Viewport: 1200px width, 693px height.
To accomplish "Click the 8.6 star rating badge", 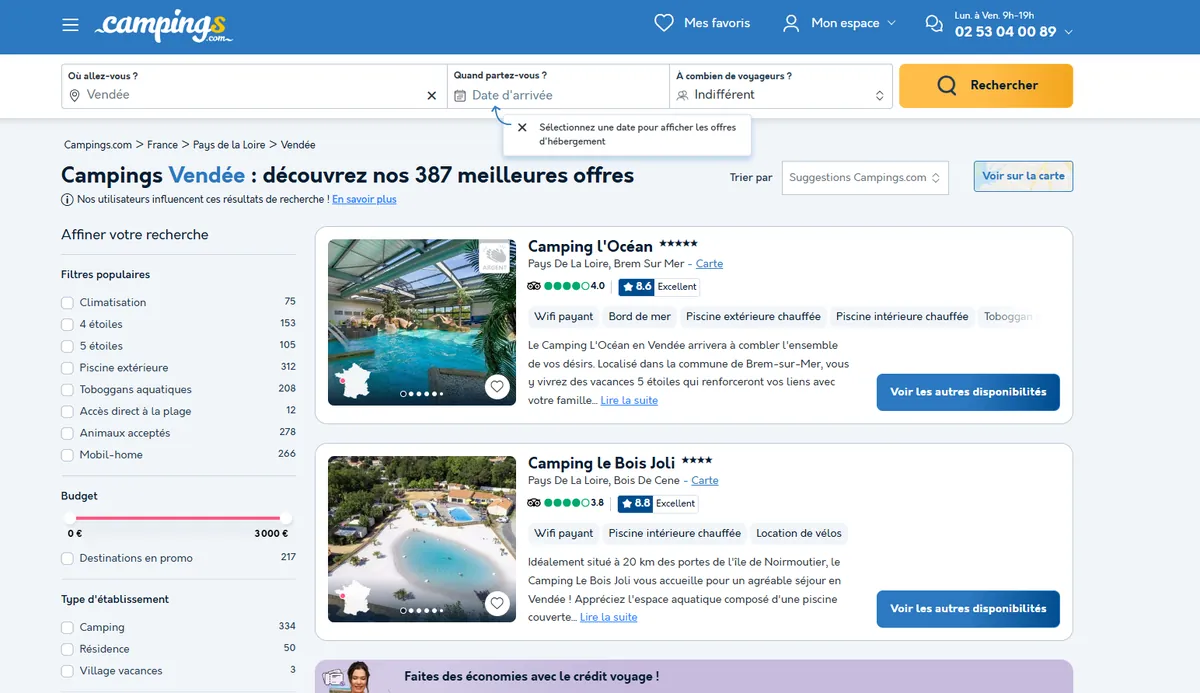I will click(x=636, y=287).
